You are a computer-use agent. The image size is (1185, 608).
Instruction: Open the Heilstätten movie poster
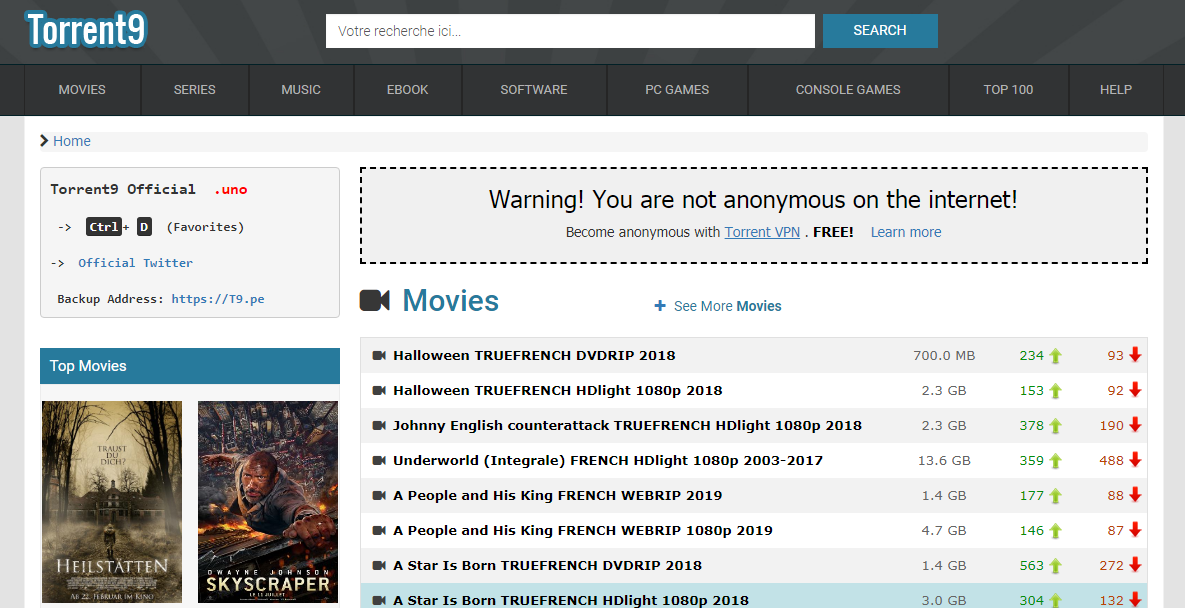(112, 502)
